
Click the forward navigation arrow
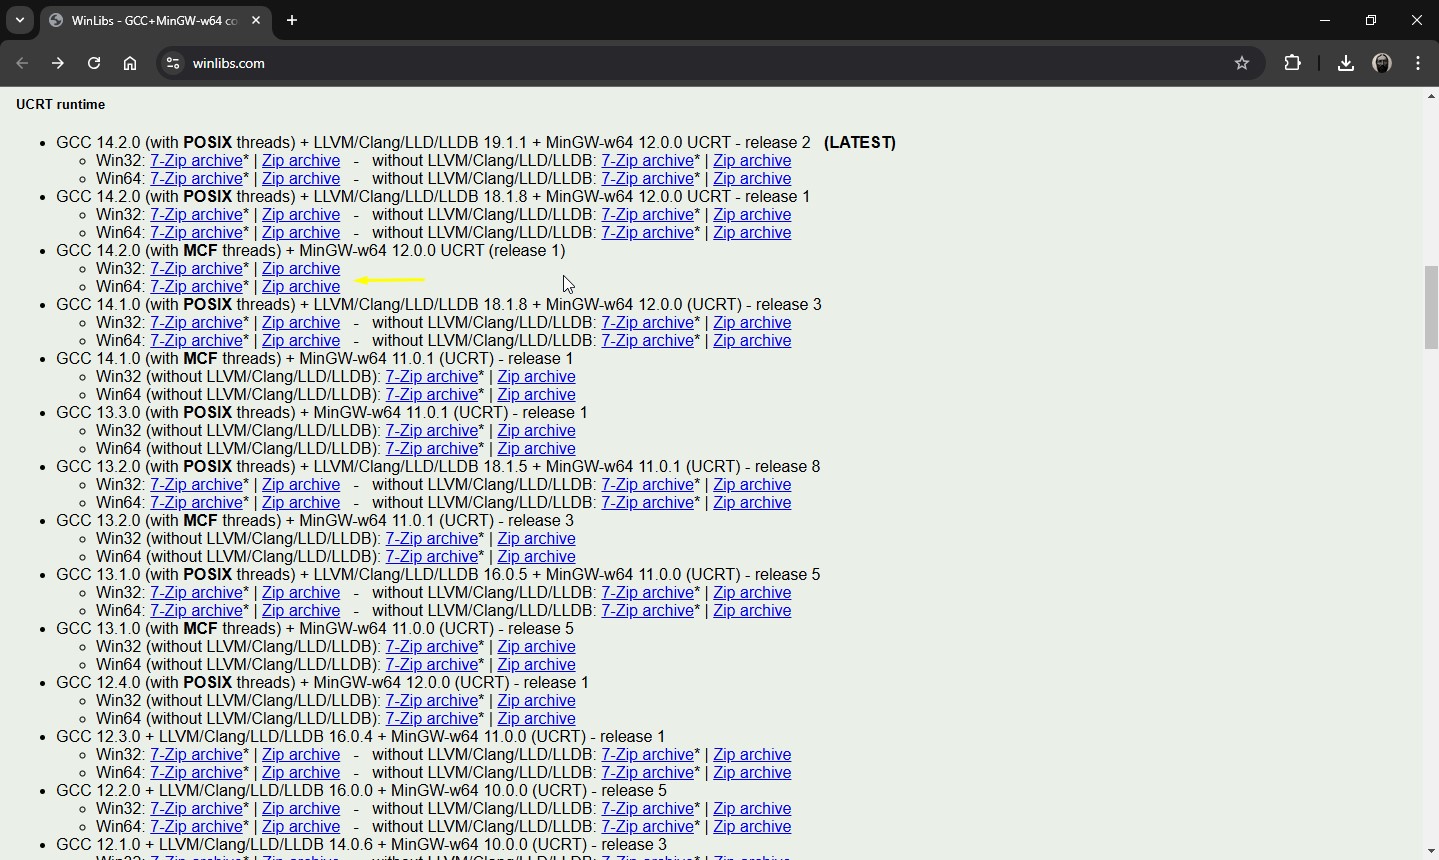(58, 63)
